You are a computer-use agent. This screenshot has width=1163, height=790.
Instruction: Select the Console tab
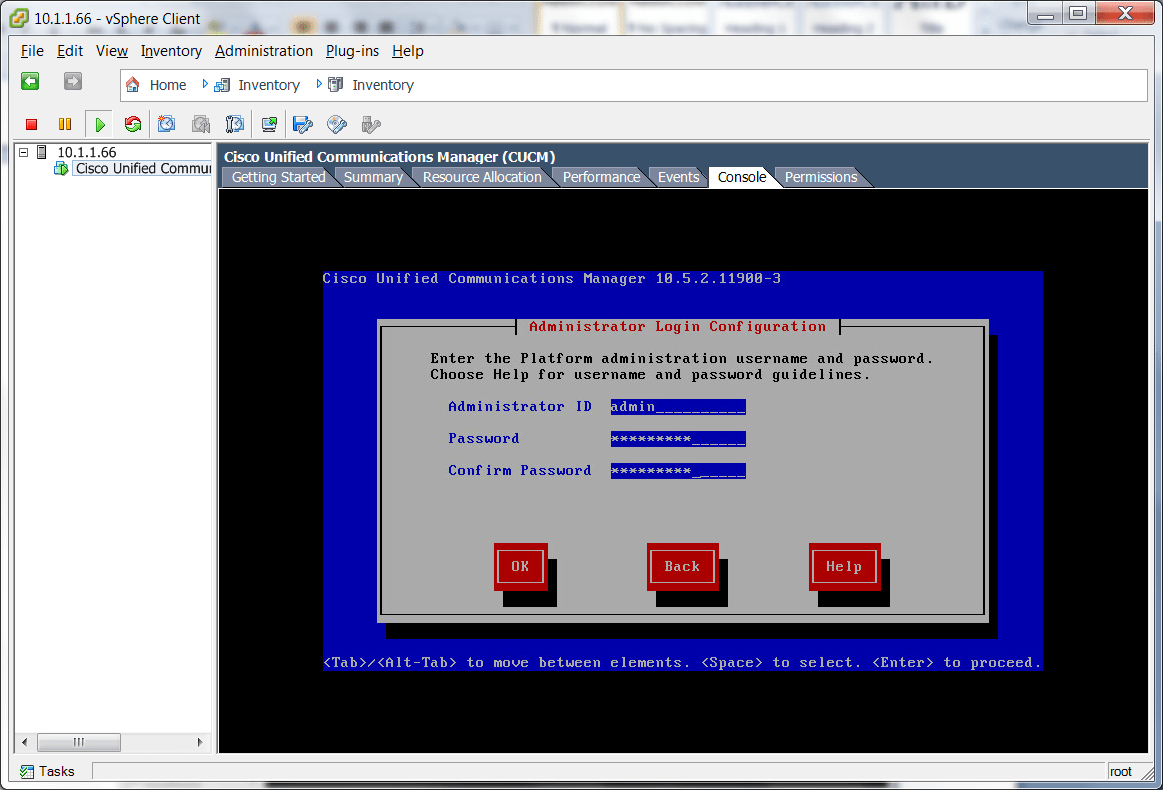click(x=742, y=177)
